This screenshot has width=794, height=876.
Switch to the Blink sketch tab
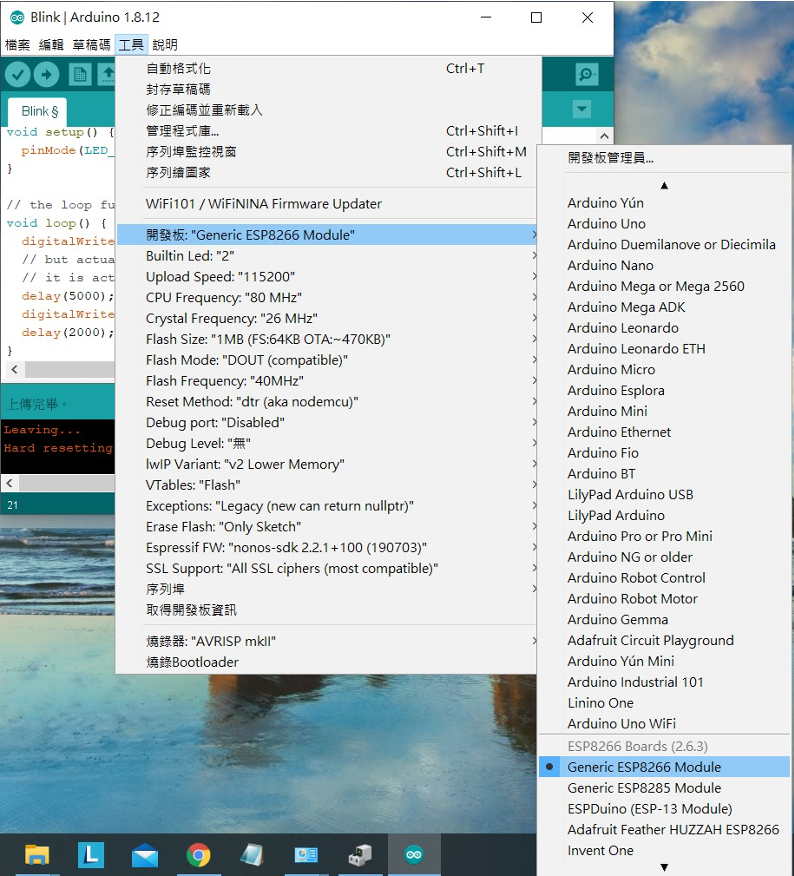(x=39, y=111)
